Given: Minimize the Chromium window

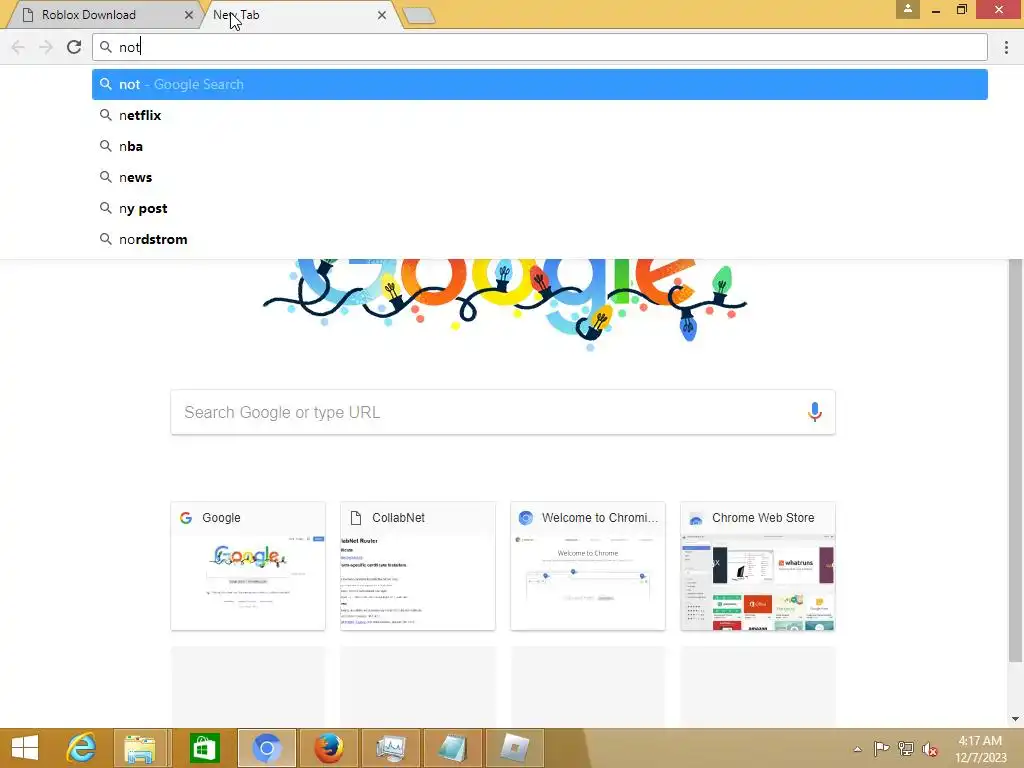Looking at the screenshot, I should (936, 10).
